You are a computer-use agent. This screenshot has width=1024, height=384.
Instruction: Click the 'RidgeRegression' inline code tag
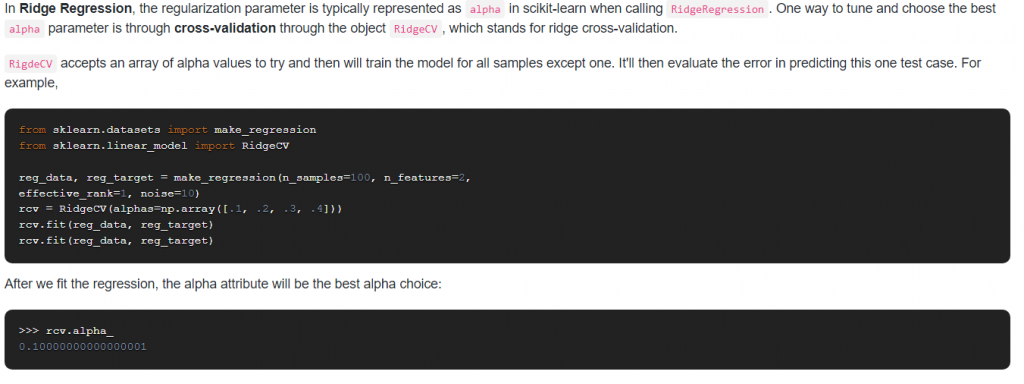click(717, 9)
